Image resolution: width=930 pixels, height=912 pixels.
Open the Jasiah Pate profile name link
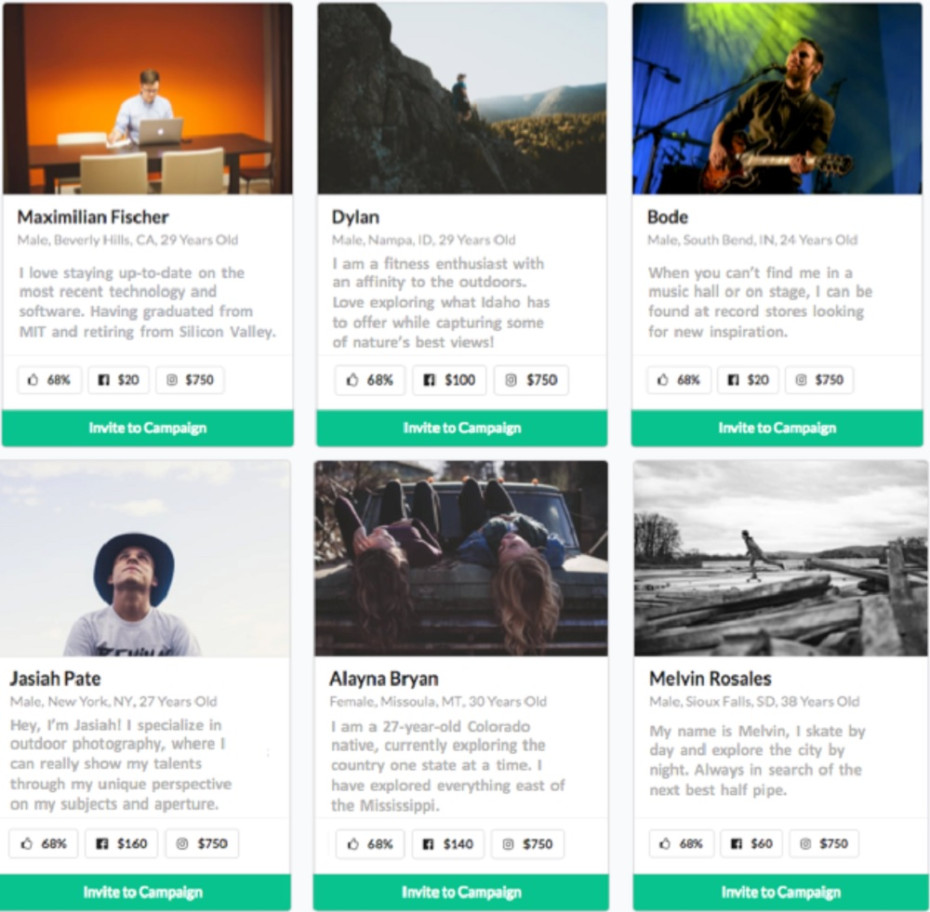55,678
